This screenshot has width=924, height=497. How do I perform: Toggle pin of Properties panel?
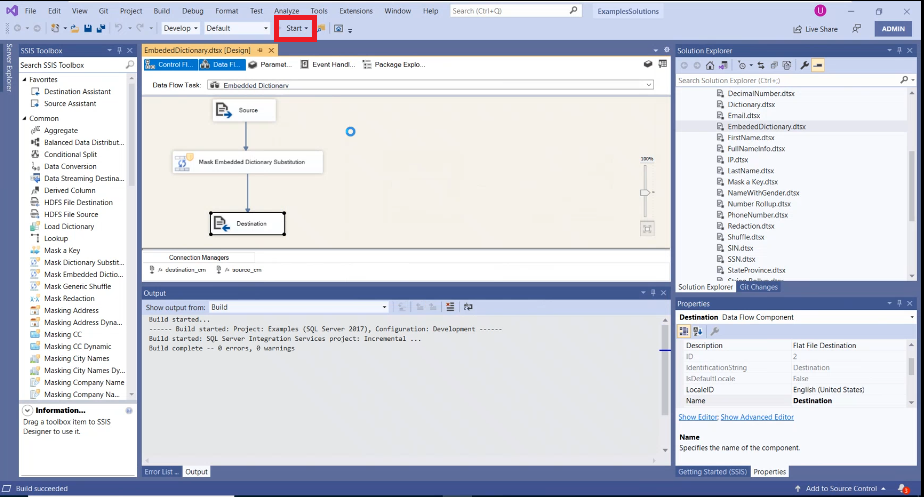pyautogui.click(x=899, y=304)
